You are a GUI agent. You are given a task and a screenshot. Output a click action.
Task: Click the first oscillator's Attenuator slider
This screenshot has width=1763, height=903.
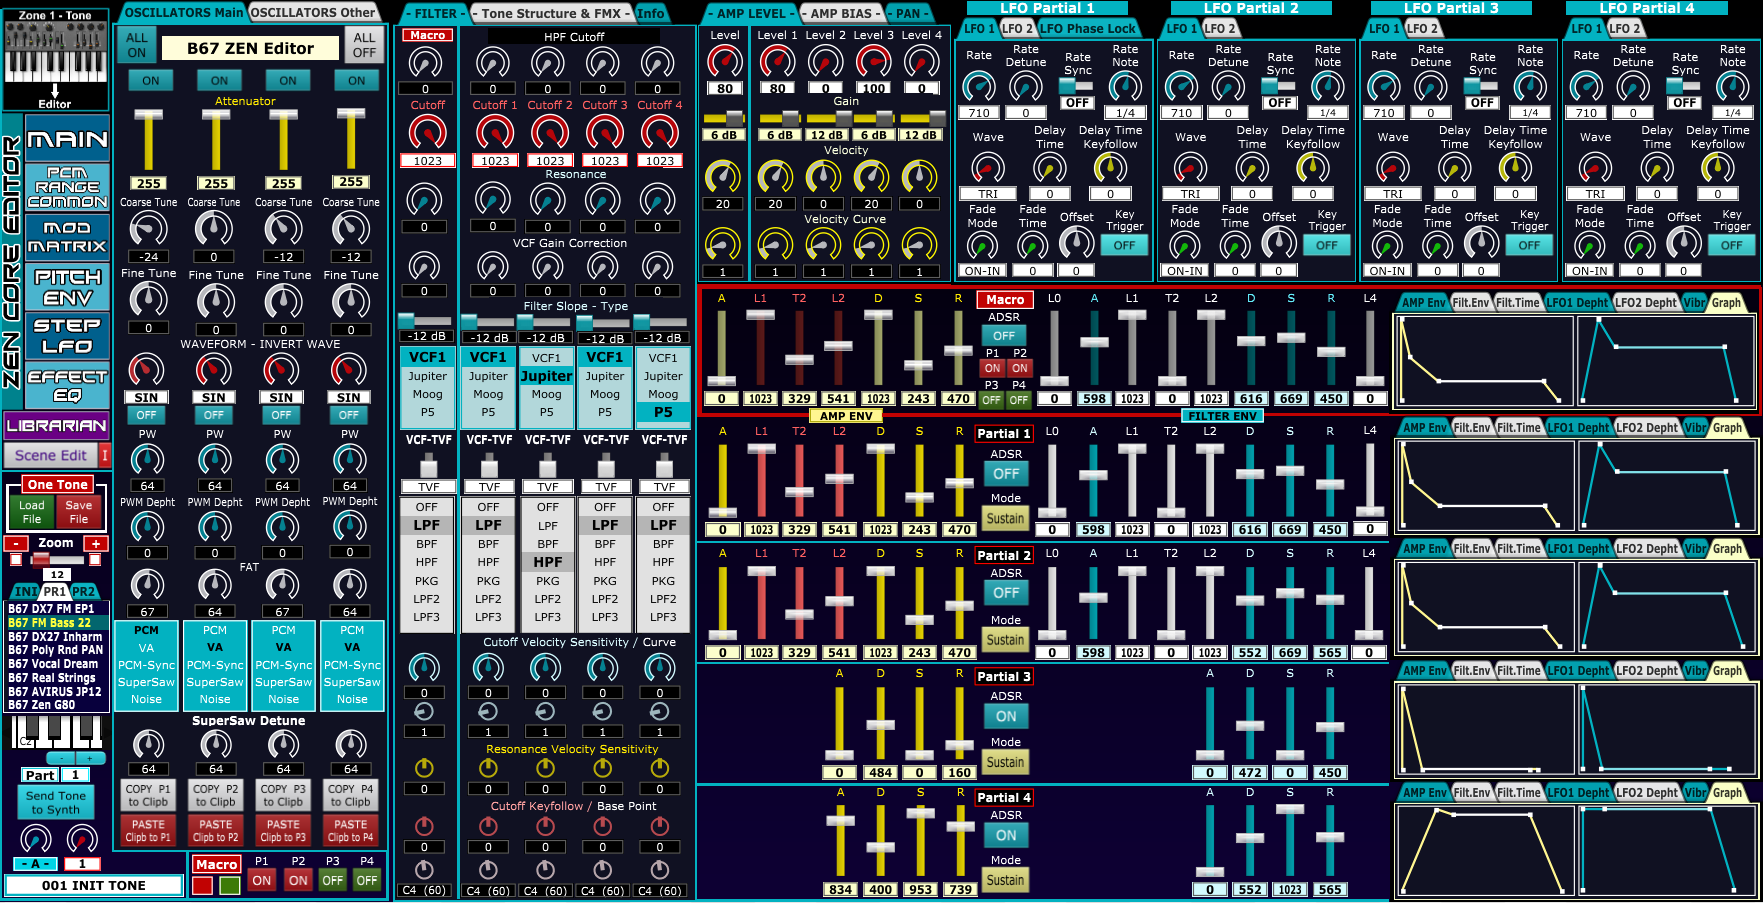point(148,140)
